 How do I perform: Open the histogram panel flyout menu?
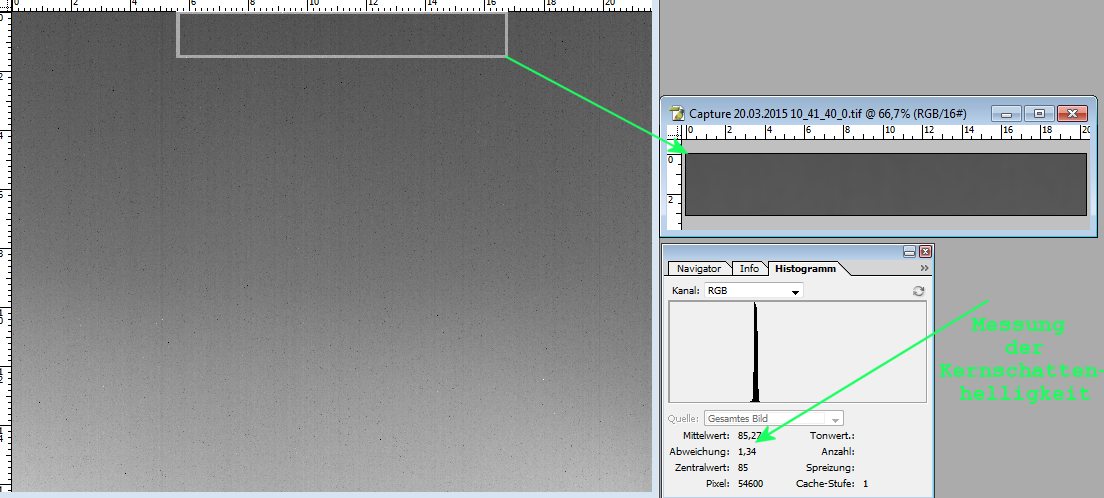point(924,269)
